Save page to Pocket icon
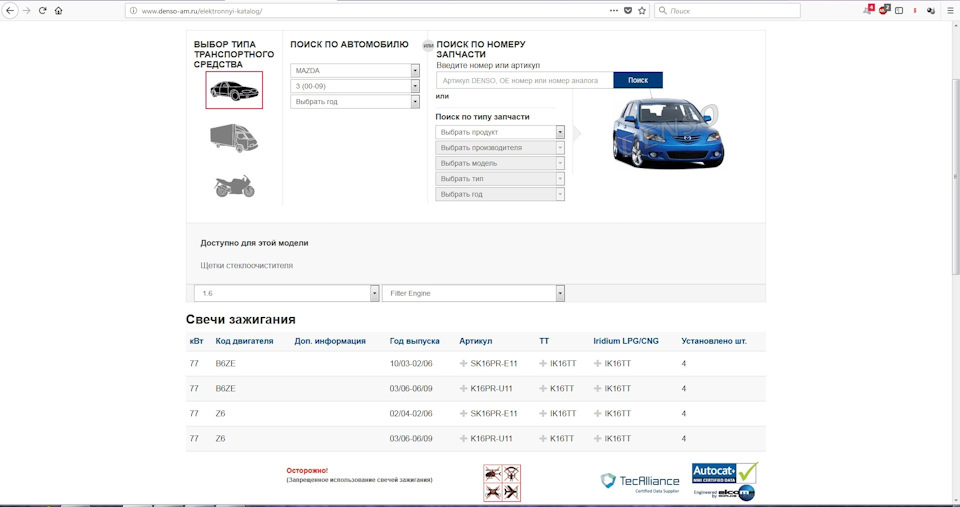The width and height of the screenshot is (960, 507). click(x=628, y=10)
